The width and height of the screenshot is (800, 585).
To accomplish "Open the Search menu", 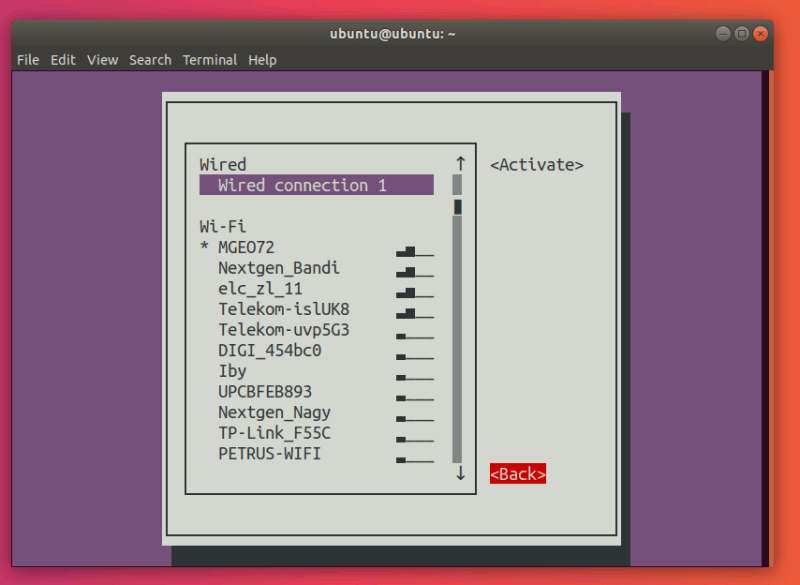I will (x=150, y=60).
